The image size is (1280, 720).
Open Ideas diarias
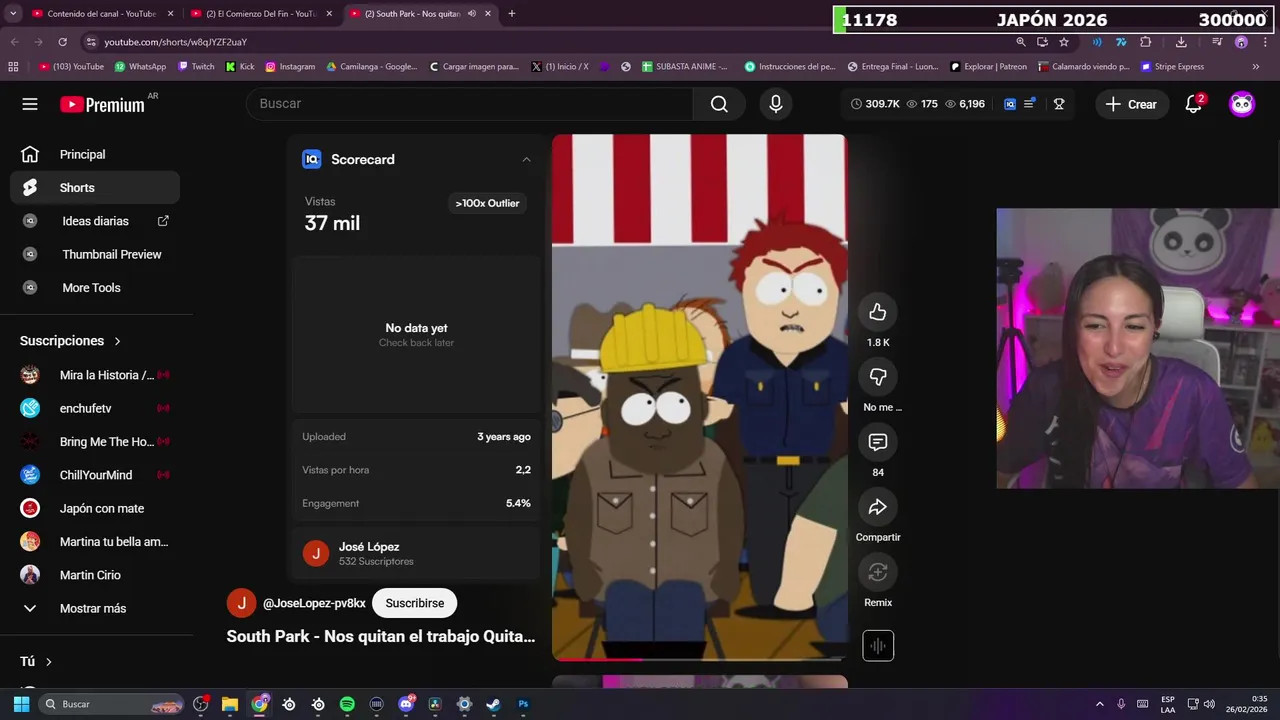[x=97, y=221]
